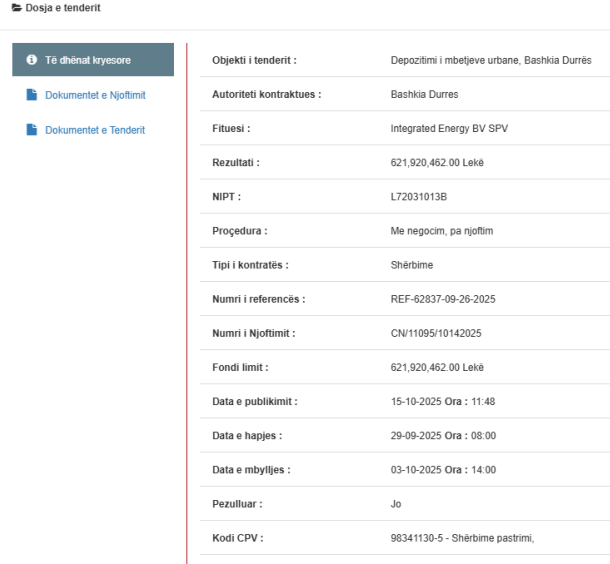610x564 pixels.
Task: Click the publication date 15-10-2025
Action: click(417, 402)
